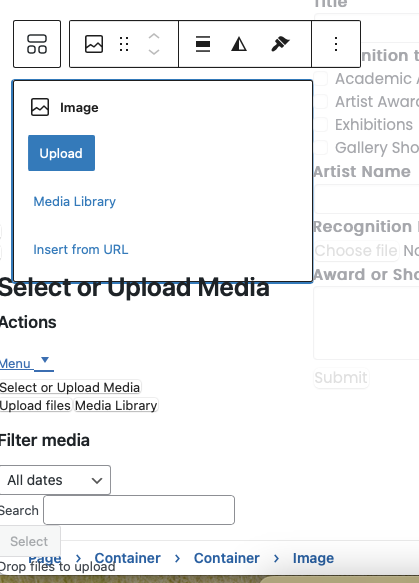419x583 pixels.
Task: Open the align options icon
Action: pyautogui.click(x=203, y=44)
